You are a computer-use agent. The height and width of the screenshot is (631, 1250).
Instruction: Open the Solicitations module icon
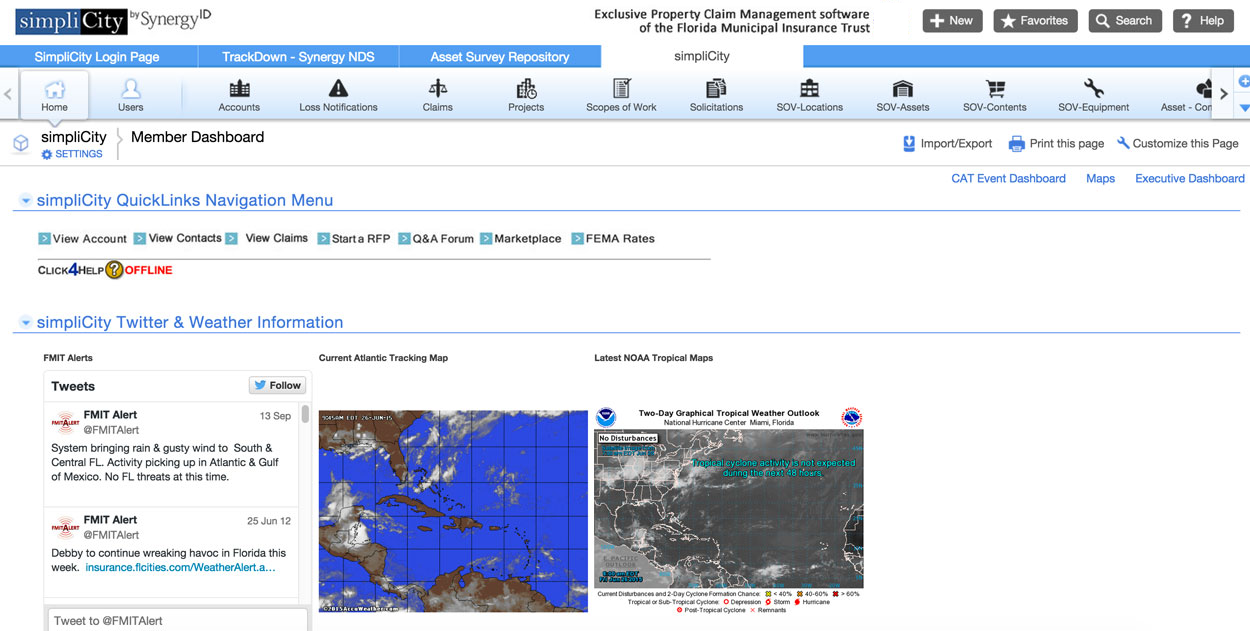716,89
